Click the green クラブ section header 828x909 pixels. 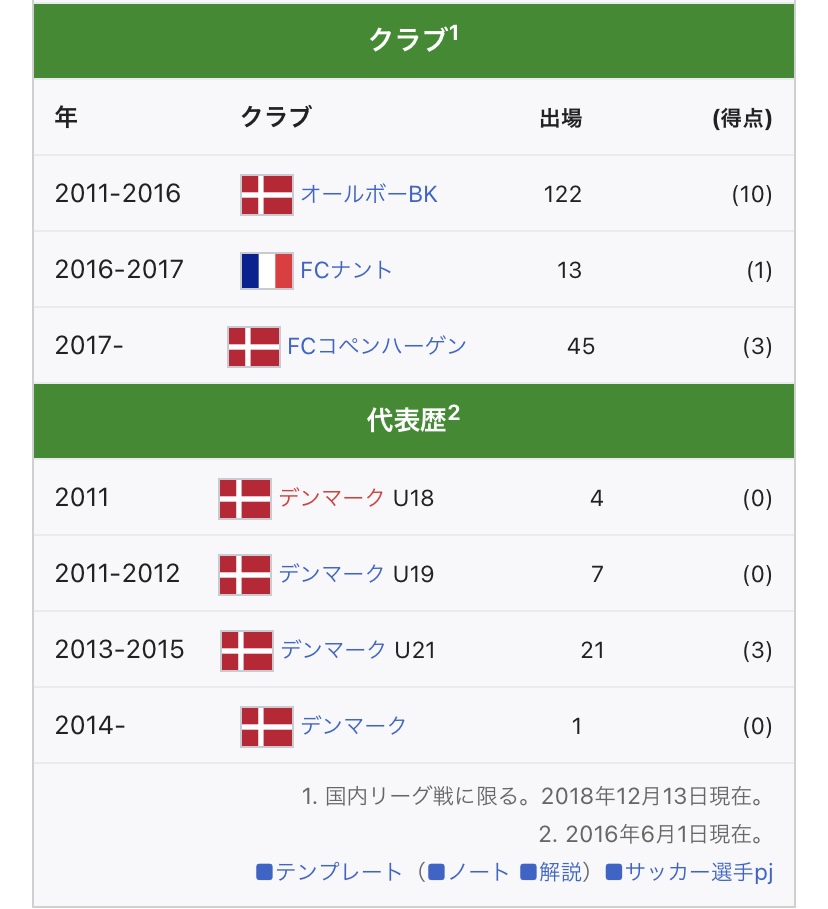point(414,39)
